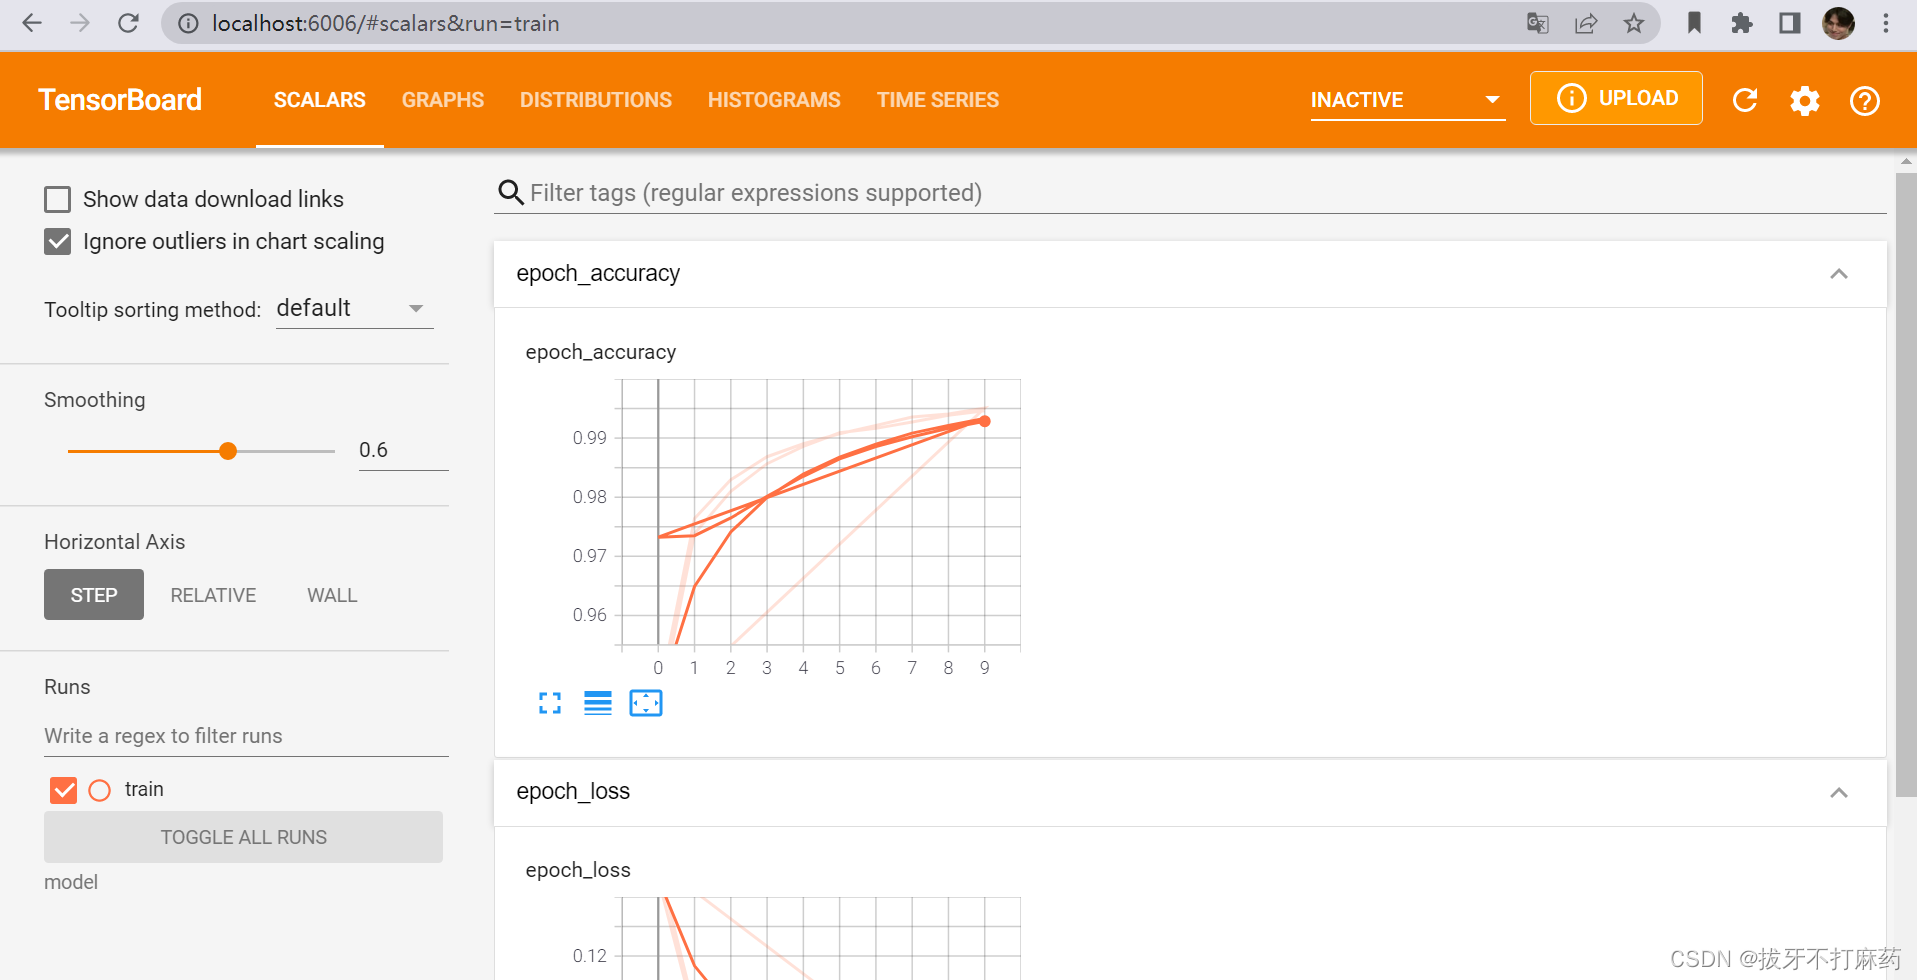The width and height of the screenshot is (1917, 980).
Task: Open the user profile avatar
Action: click(1838, 23)
